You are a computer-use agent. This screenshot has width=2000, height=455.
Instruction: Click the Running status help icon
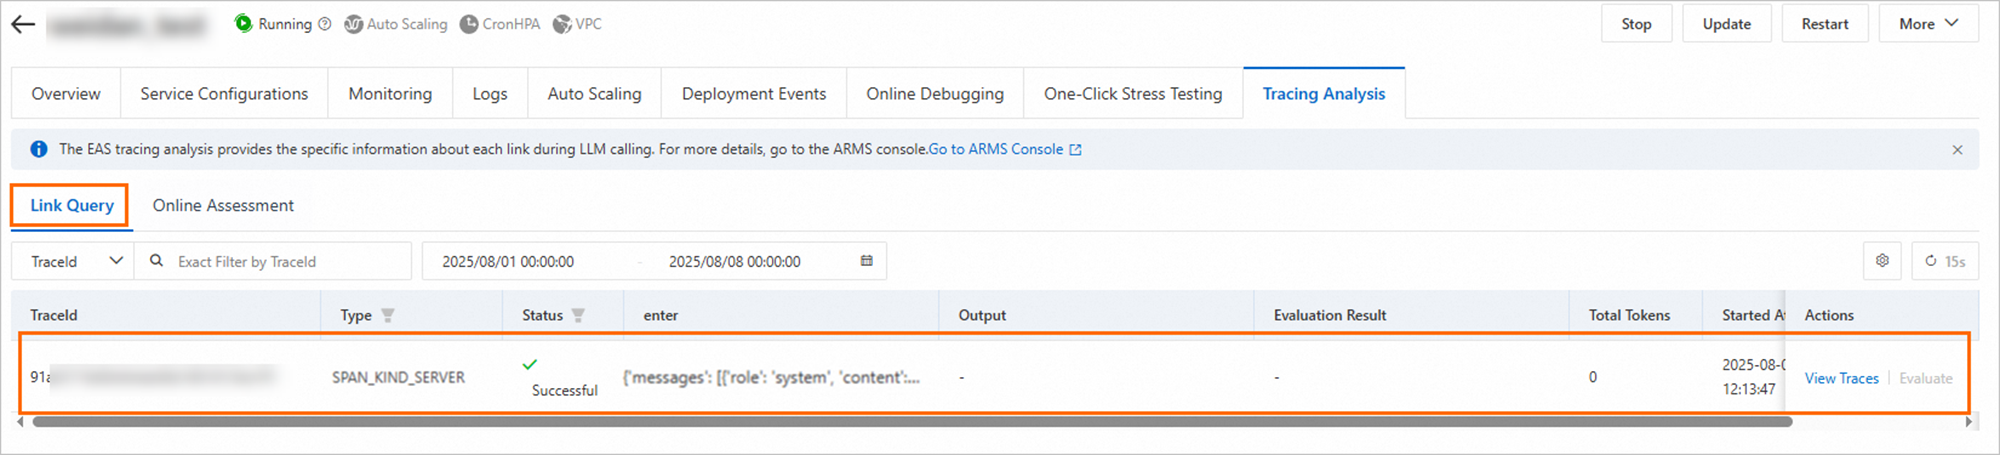[325, 24]
